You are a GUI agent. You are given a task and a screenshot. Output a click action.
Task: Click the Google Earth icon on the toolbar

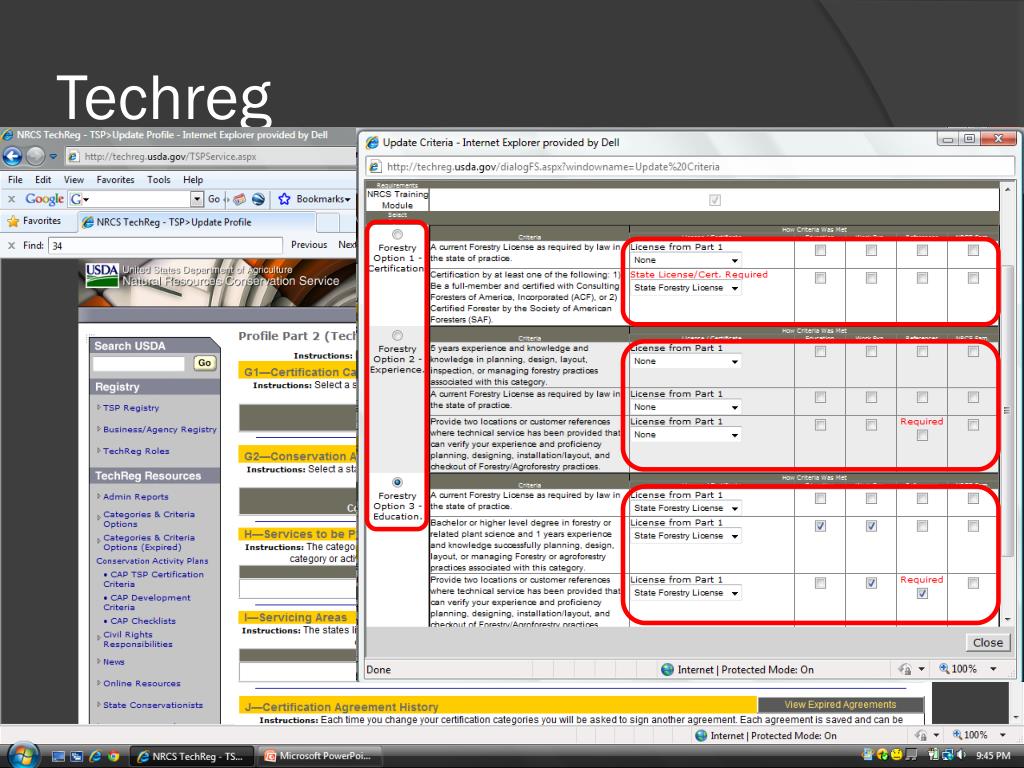(x=257, y=199)
